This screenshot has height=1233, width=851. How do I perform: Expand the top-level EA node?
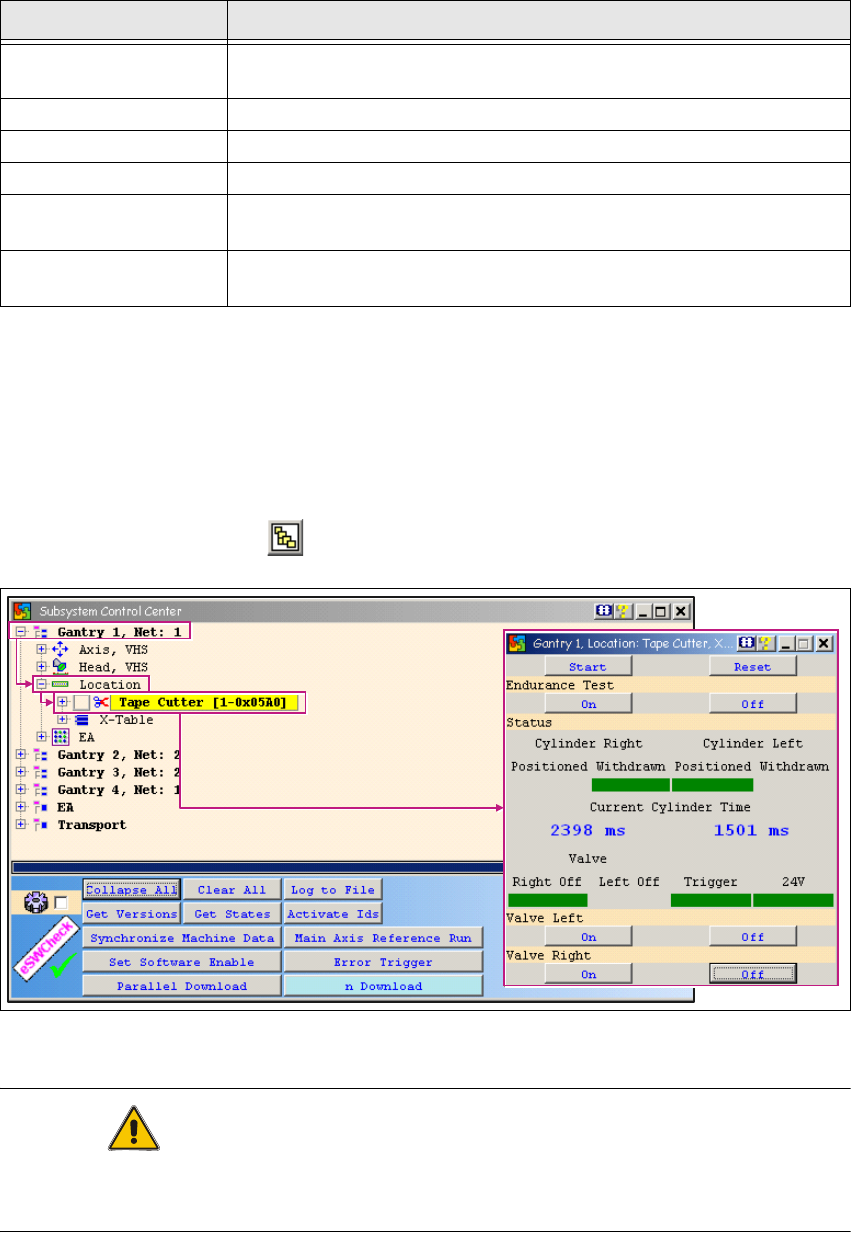(21, 807)
